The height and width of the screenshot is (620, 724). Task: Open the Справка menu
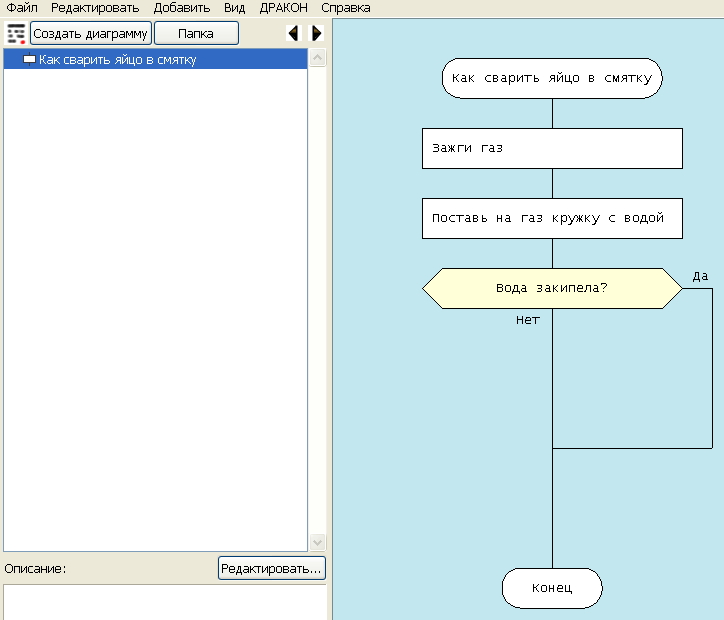(x=345, y=8)
